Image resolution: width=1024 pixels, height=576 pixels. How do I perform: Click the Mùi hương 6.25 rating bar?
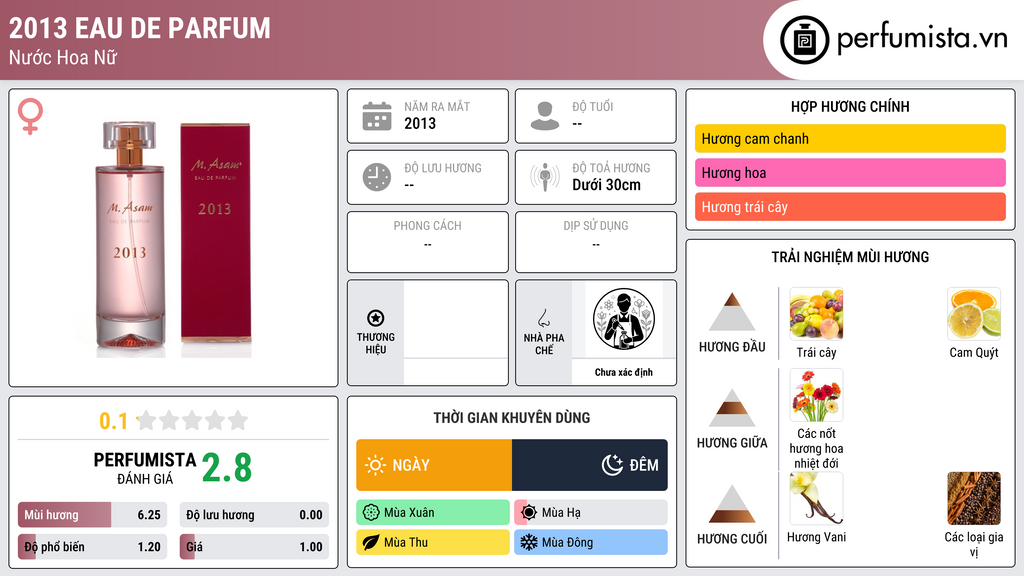92,515
